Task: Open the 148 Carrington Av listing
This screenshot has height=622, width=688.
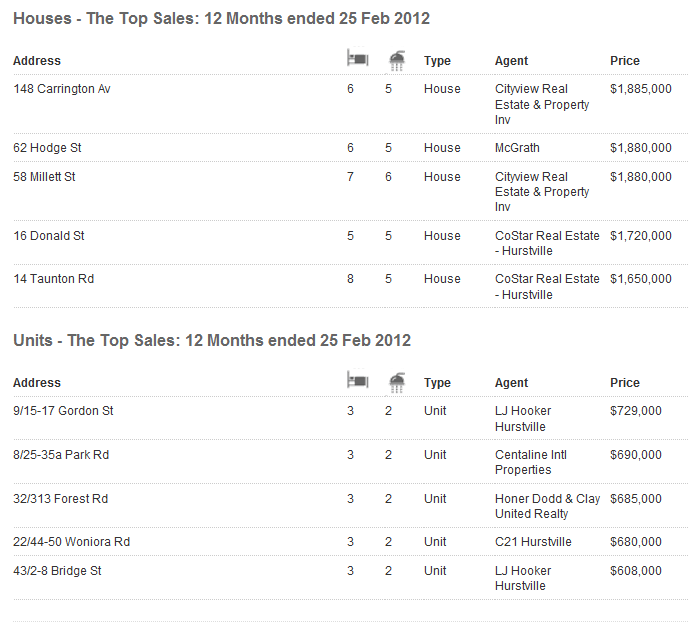Action: pos(62,89)
